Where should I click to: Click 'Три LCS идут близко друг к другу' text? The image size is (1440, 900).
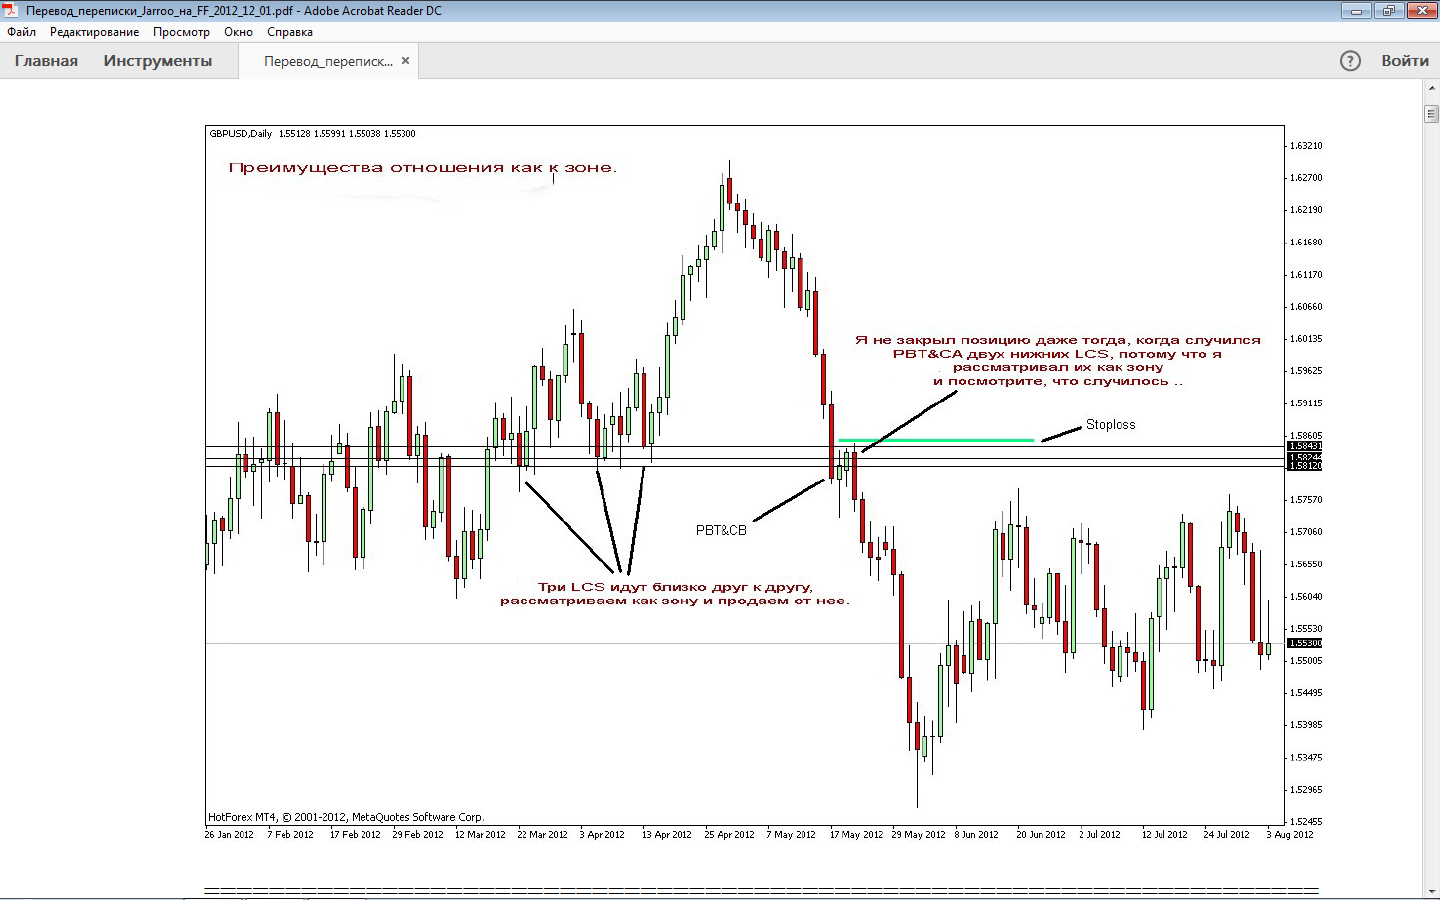pos(675,587)
